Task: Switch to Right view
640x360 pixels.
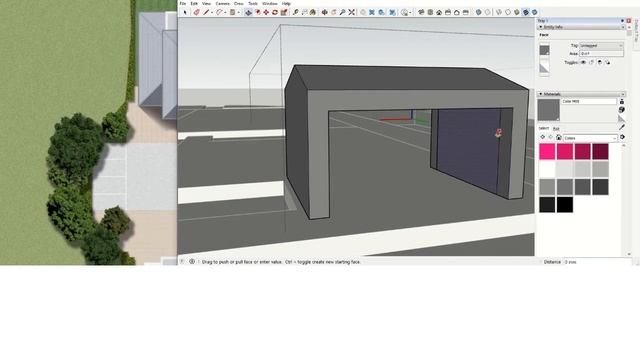Action: pyautogui.click(x=448, y=12)
